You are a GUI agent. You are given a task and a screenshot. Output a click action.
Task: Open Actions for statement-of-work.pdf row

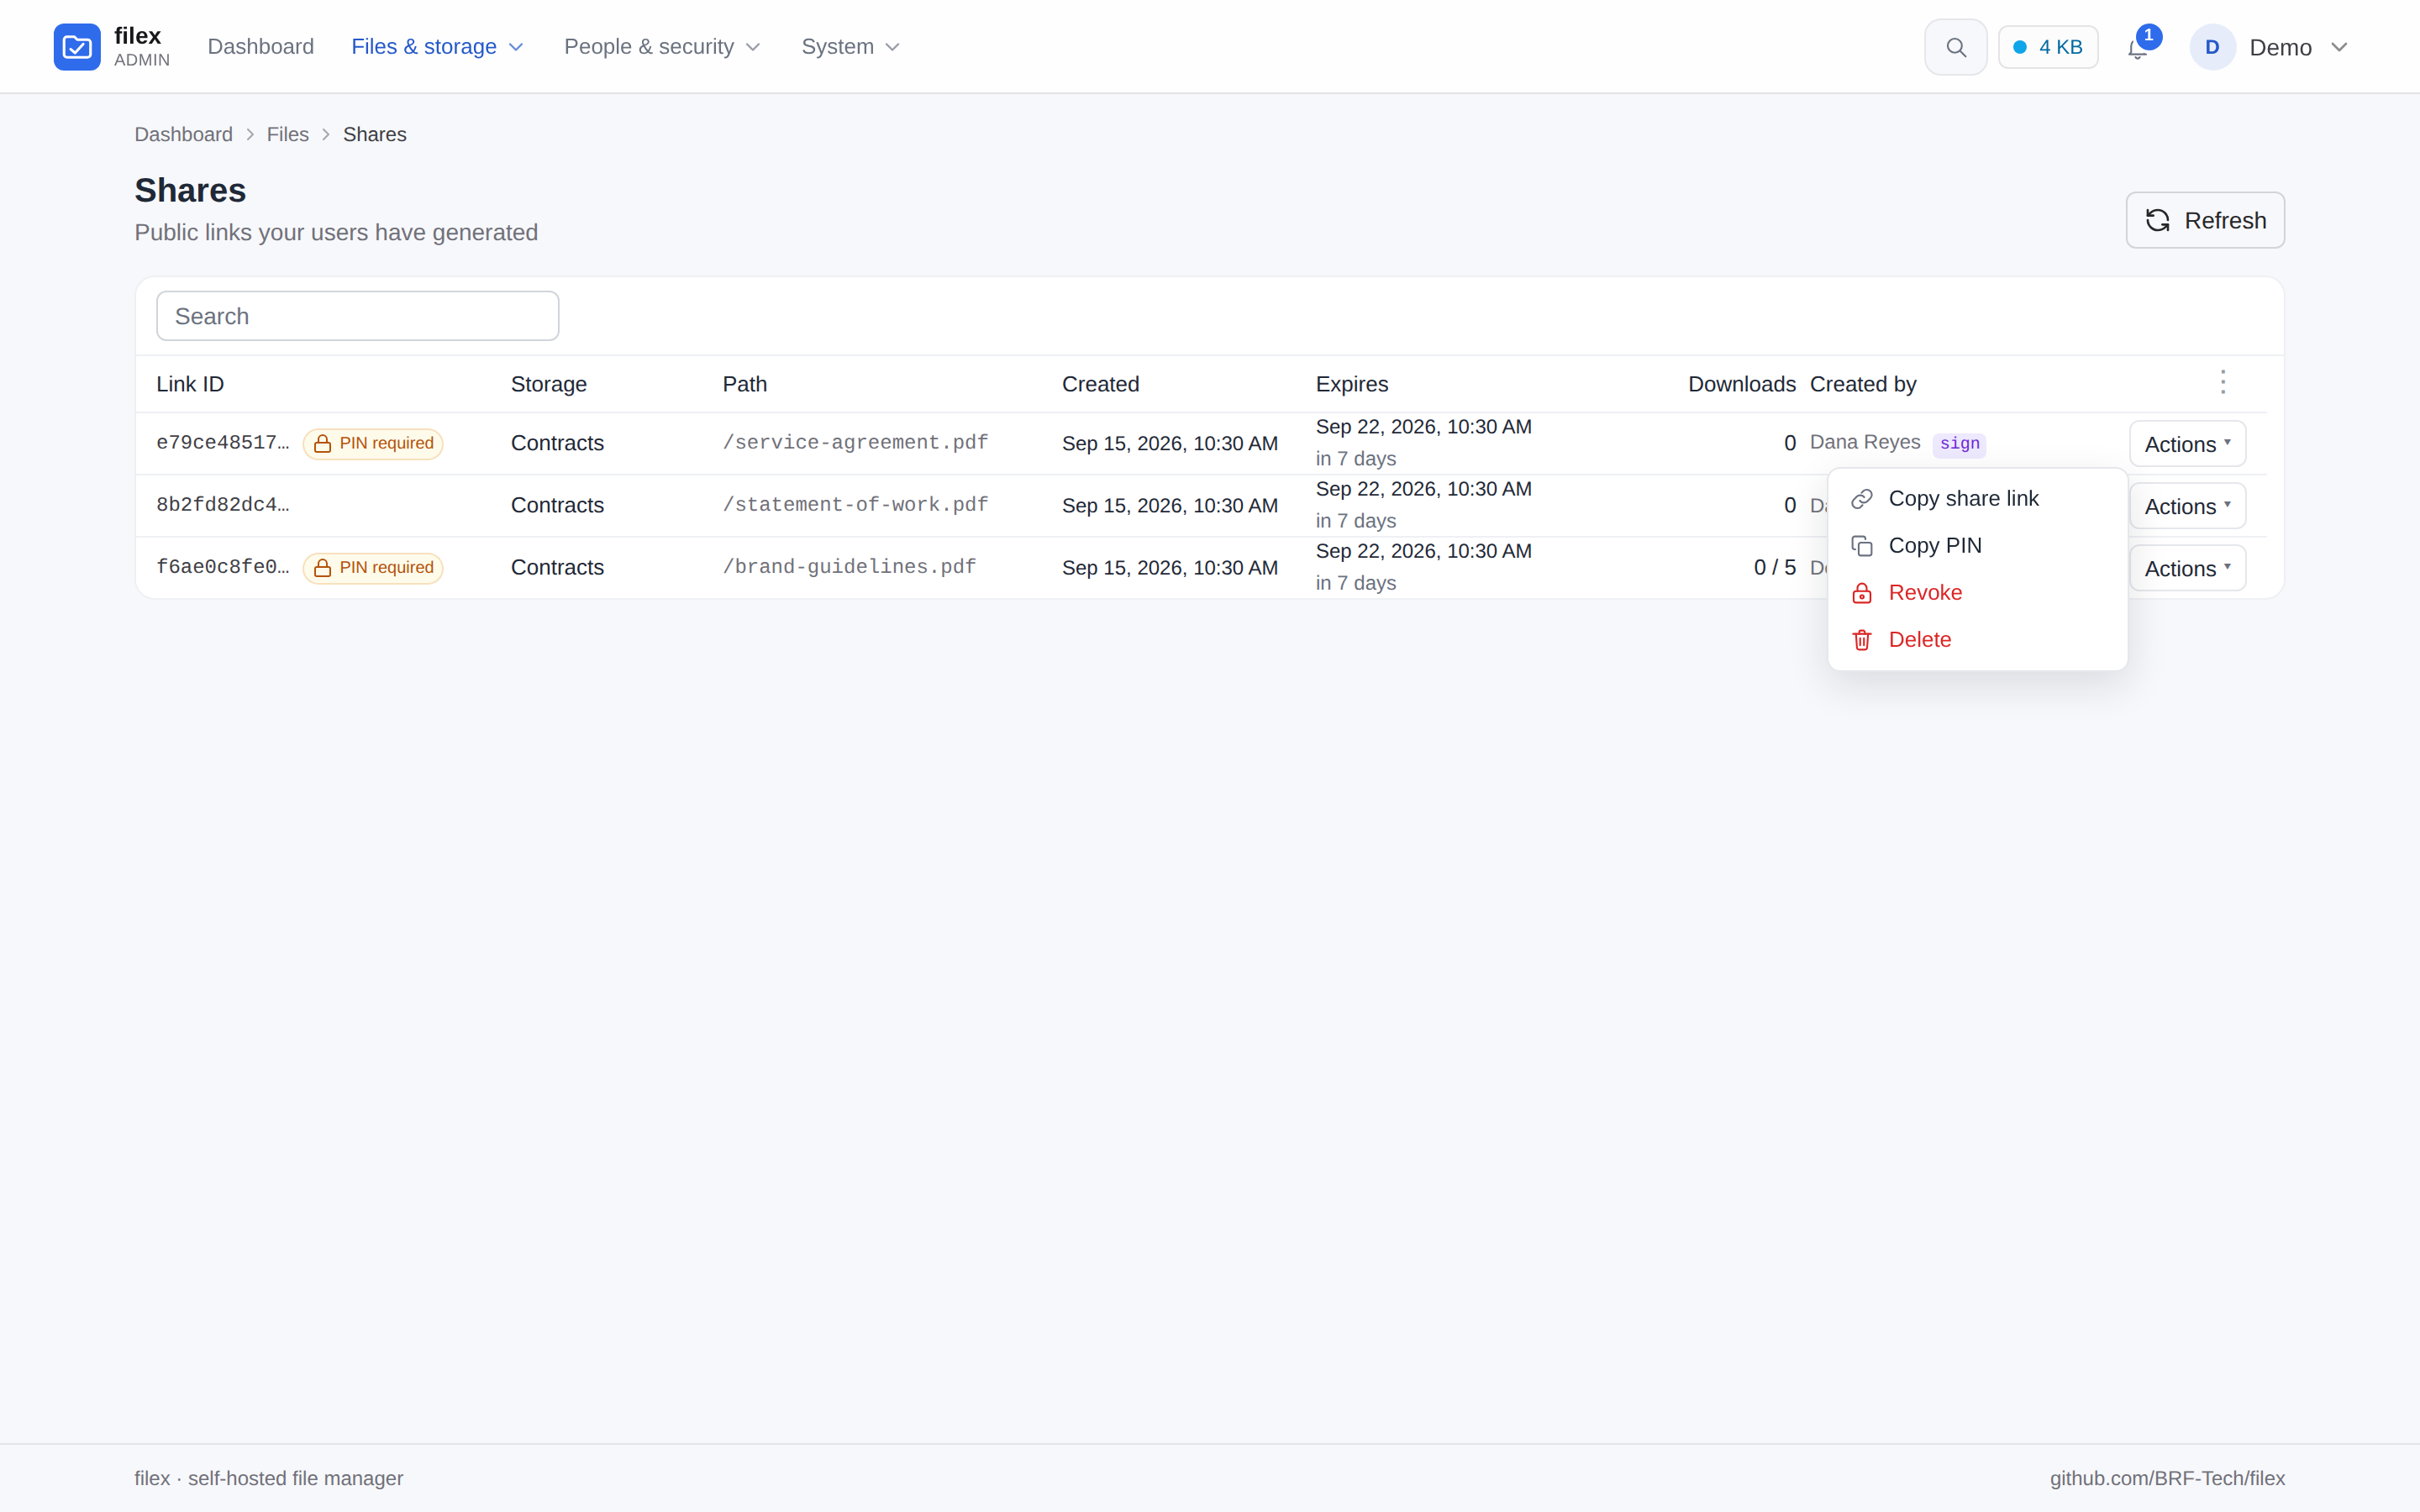coord(2187,506)
